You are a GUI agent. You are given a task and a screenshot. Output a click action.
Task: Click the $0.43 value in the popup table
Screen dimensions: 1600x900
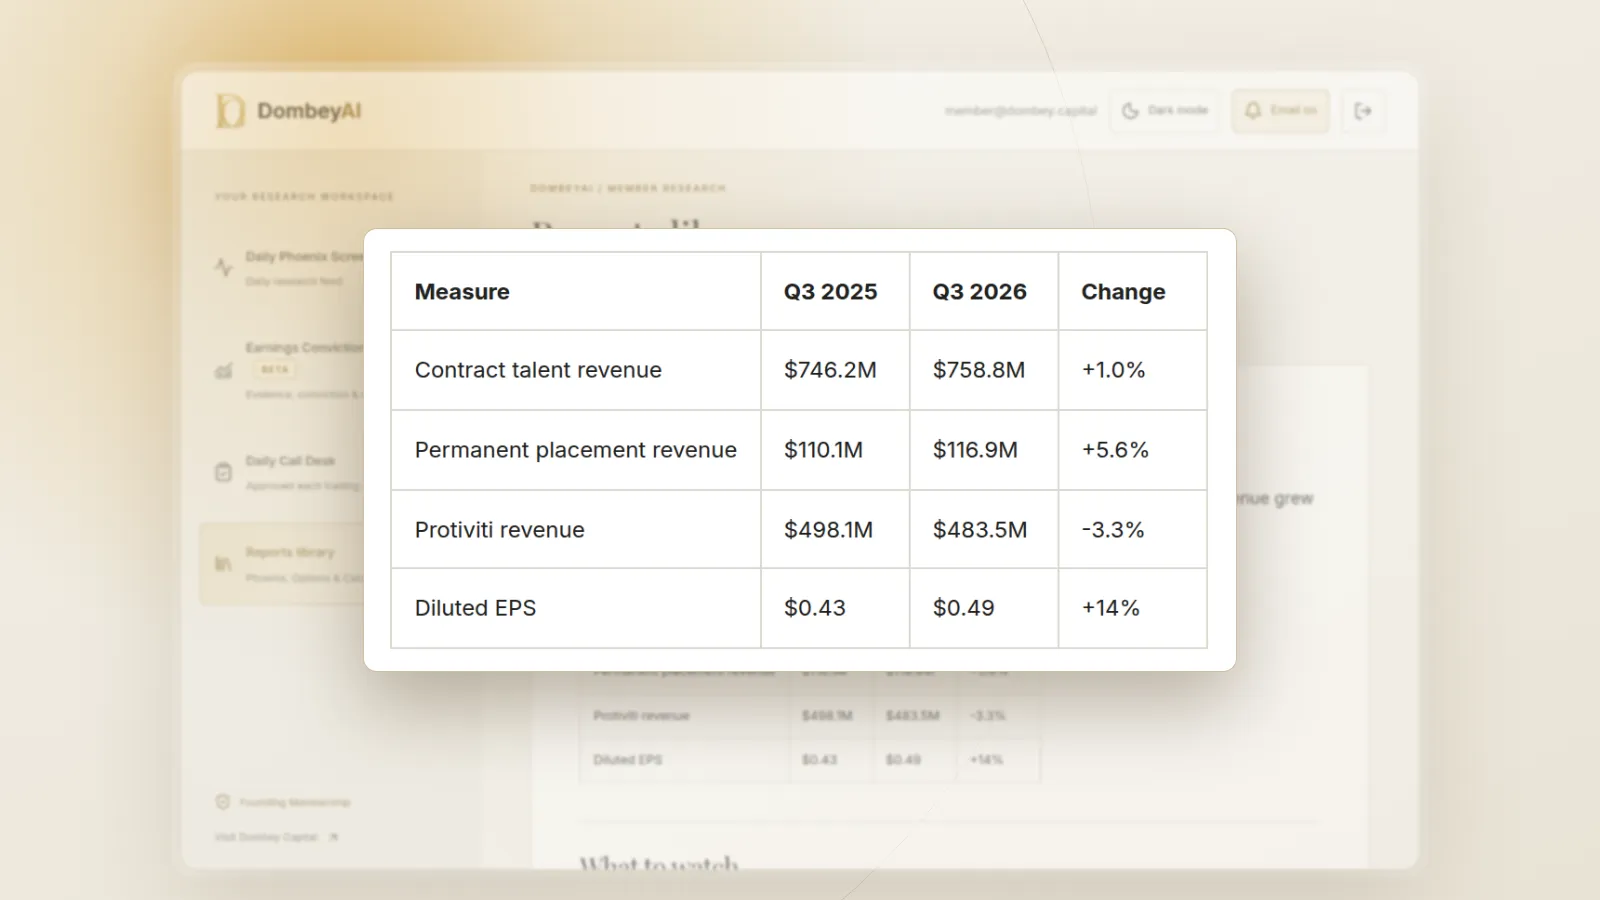click(815, 608)
